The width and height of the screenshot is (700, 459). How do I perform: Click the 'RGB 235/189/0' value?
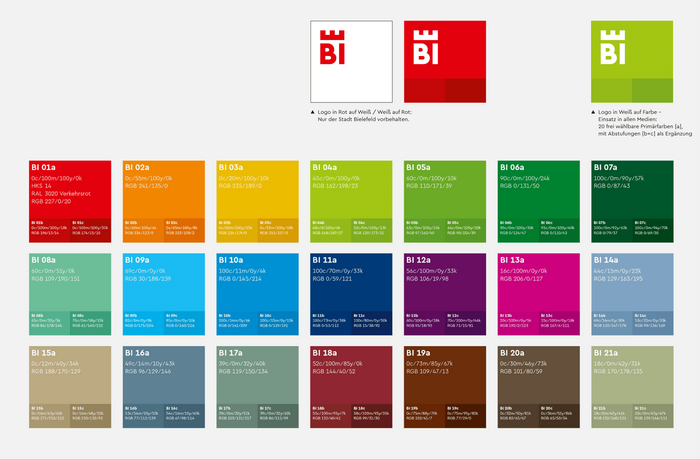pyautogui.click(x=240, y=186)
